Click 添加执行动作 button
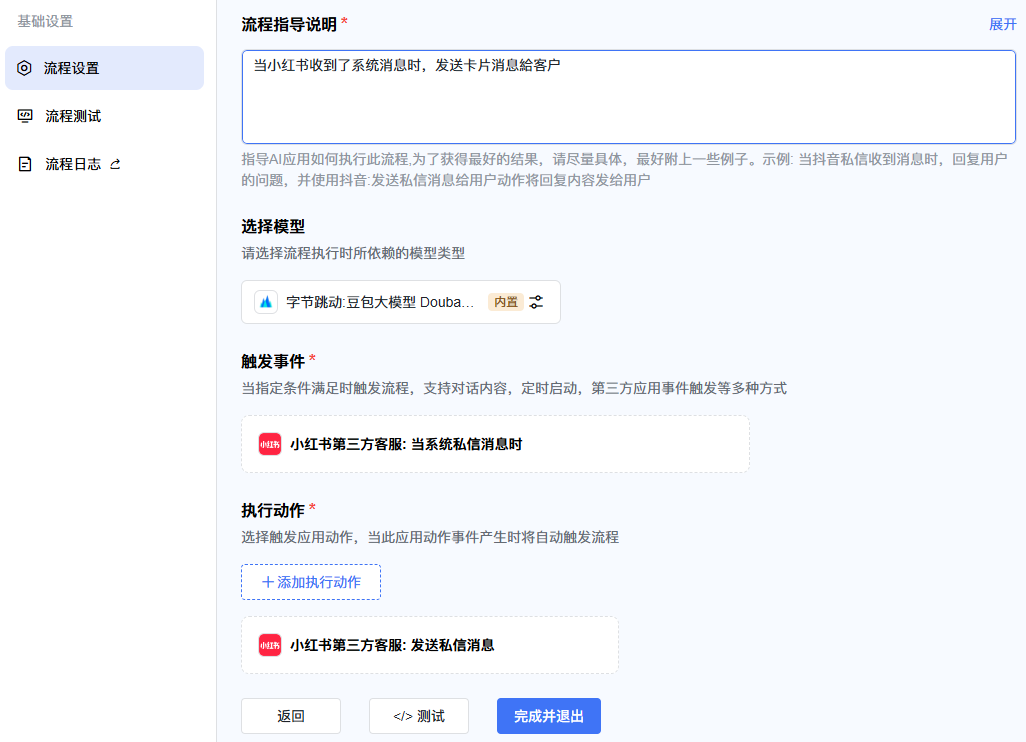 point(311,582)
